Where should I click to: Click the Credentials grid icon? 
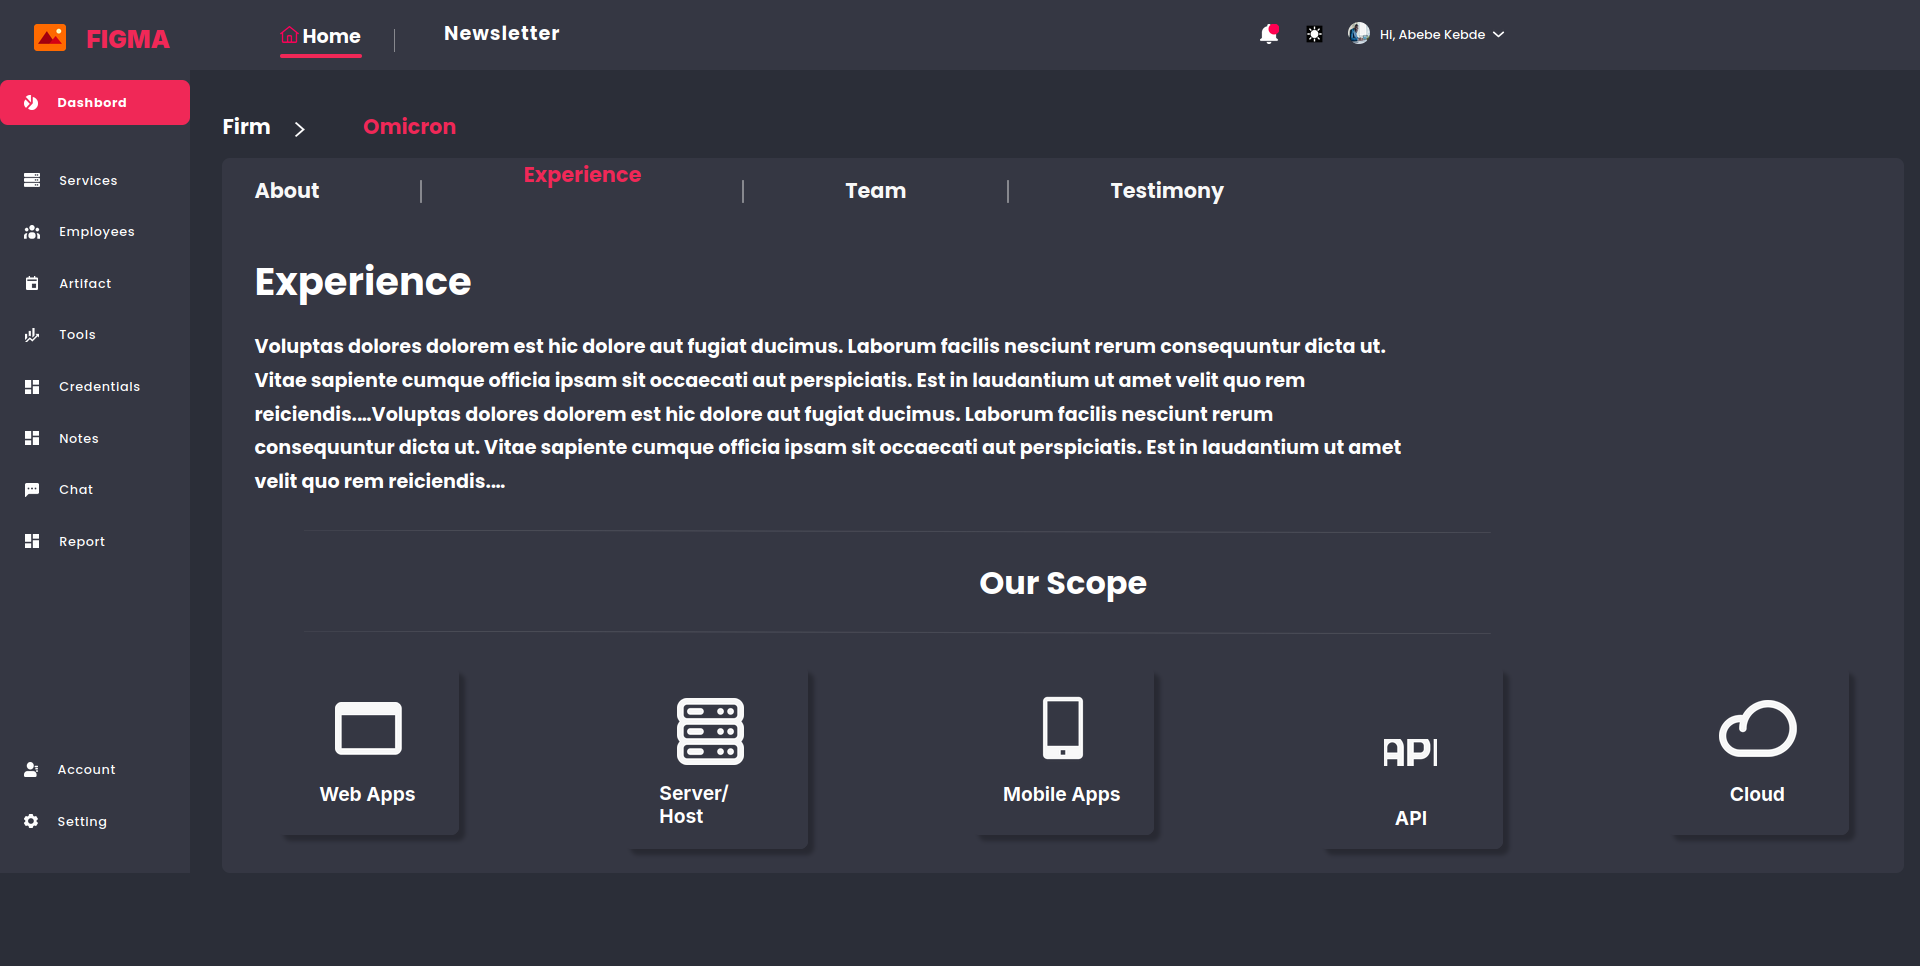click(32, 387)
